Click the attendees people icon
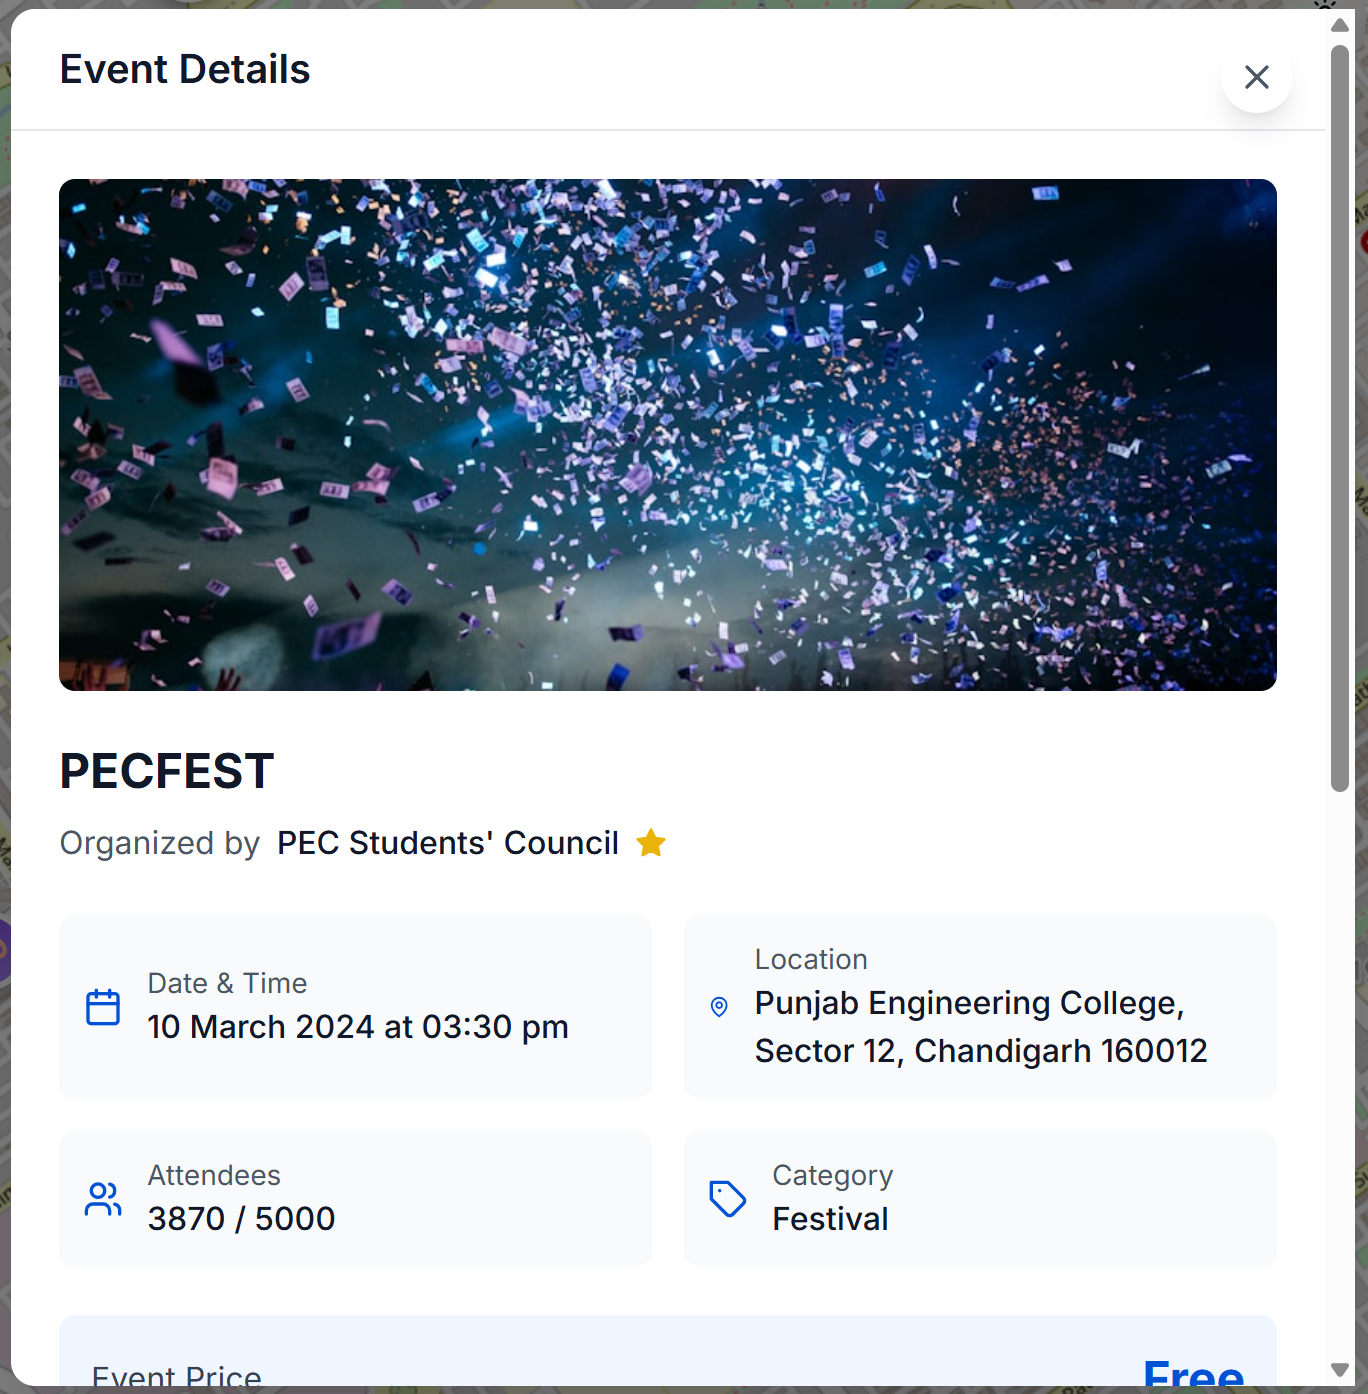 click(x=103, y=1199)
